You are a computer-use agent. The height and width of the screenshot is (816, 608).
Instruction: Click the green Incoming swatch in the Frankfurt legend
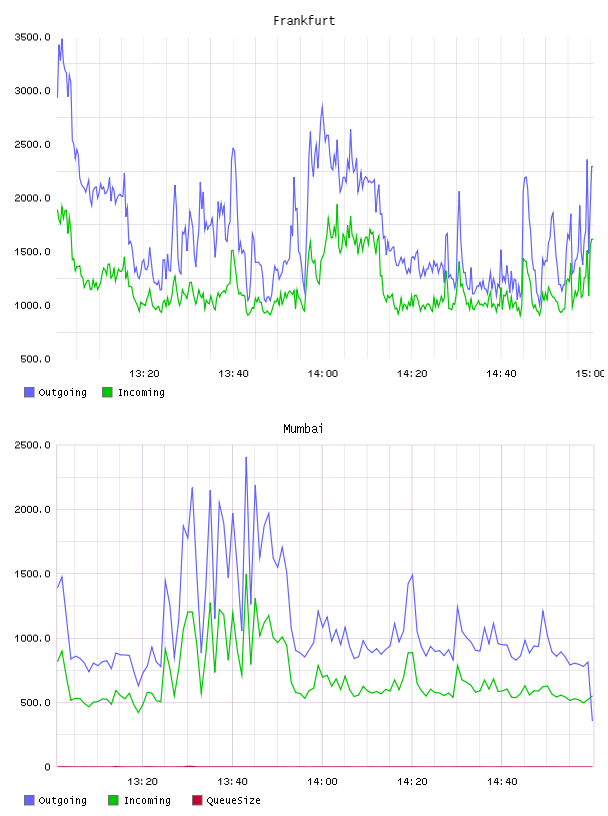tap(107, 392)
